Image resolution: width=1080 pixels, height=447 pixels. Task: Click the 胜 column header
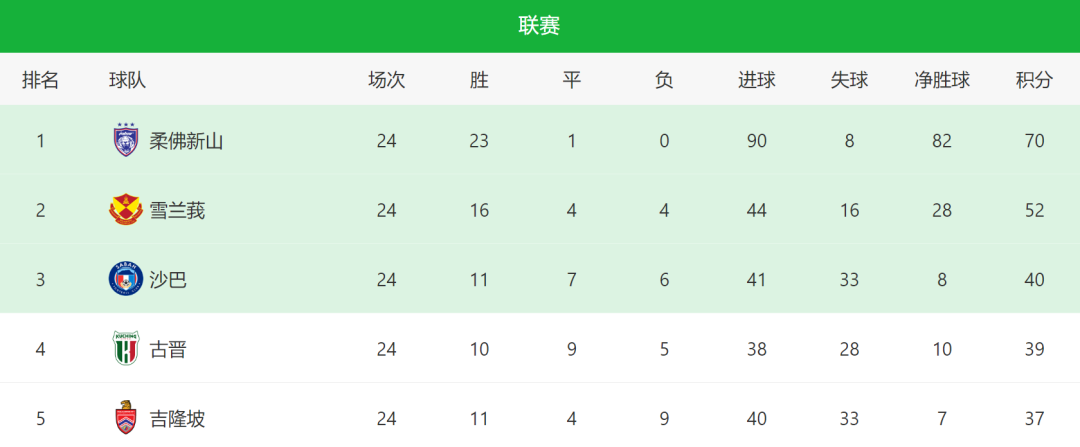coord(479,80)
